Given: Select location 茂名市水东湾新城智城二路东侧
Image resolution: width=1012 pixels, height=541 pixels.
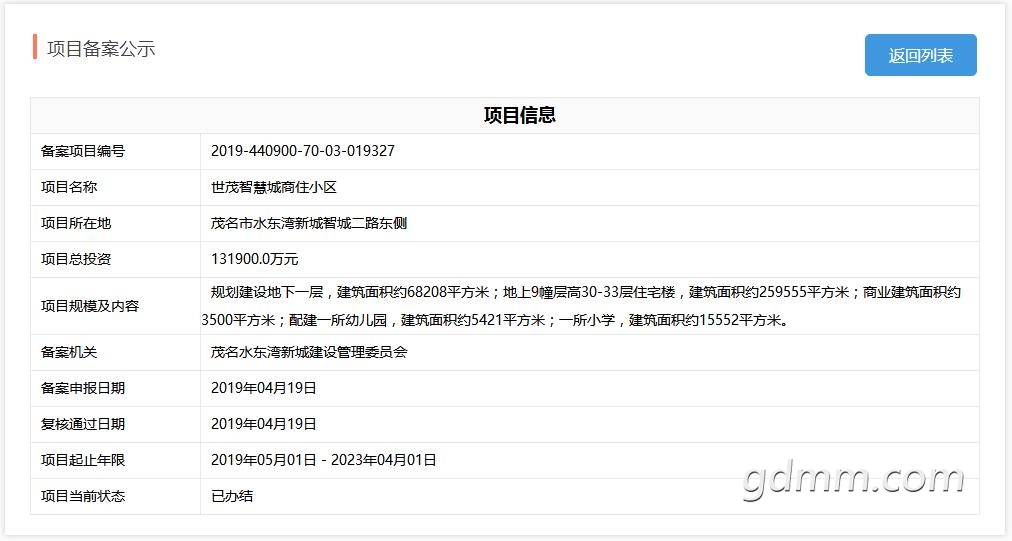Looking at the screenshot, I should 309,223.
